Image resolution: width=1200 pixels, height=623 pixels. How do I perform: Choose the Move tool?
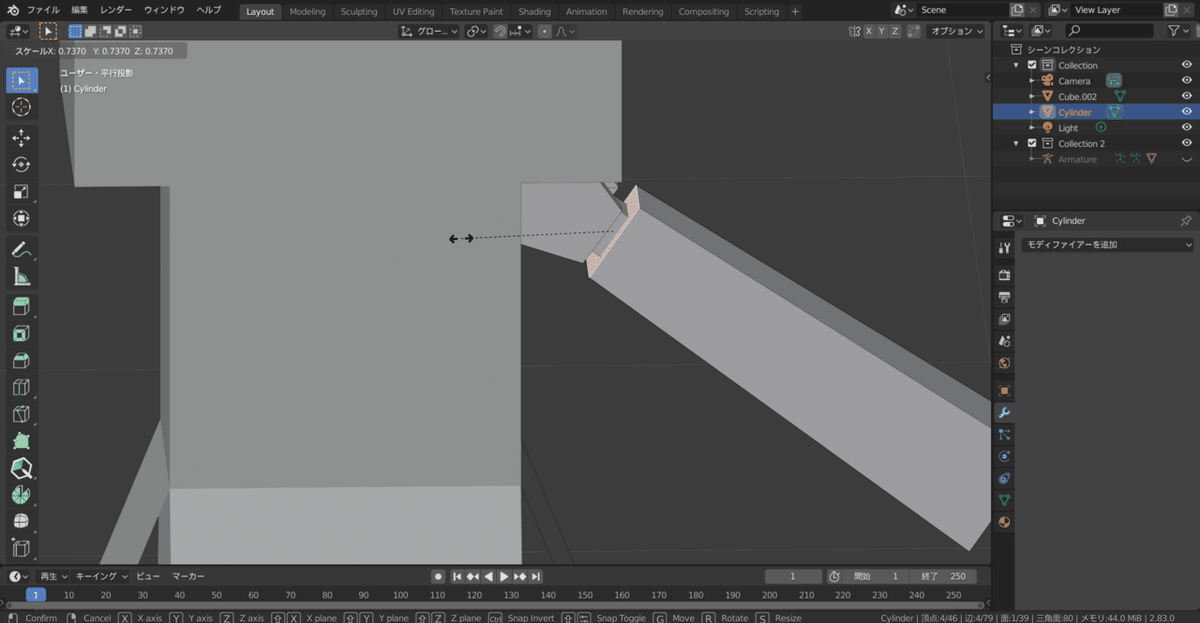click(x=21, y=138)
